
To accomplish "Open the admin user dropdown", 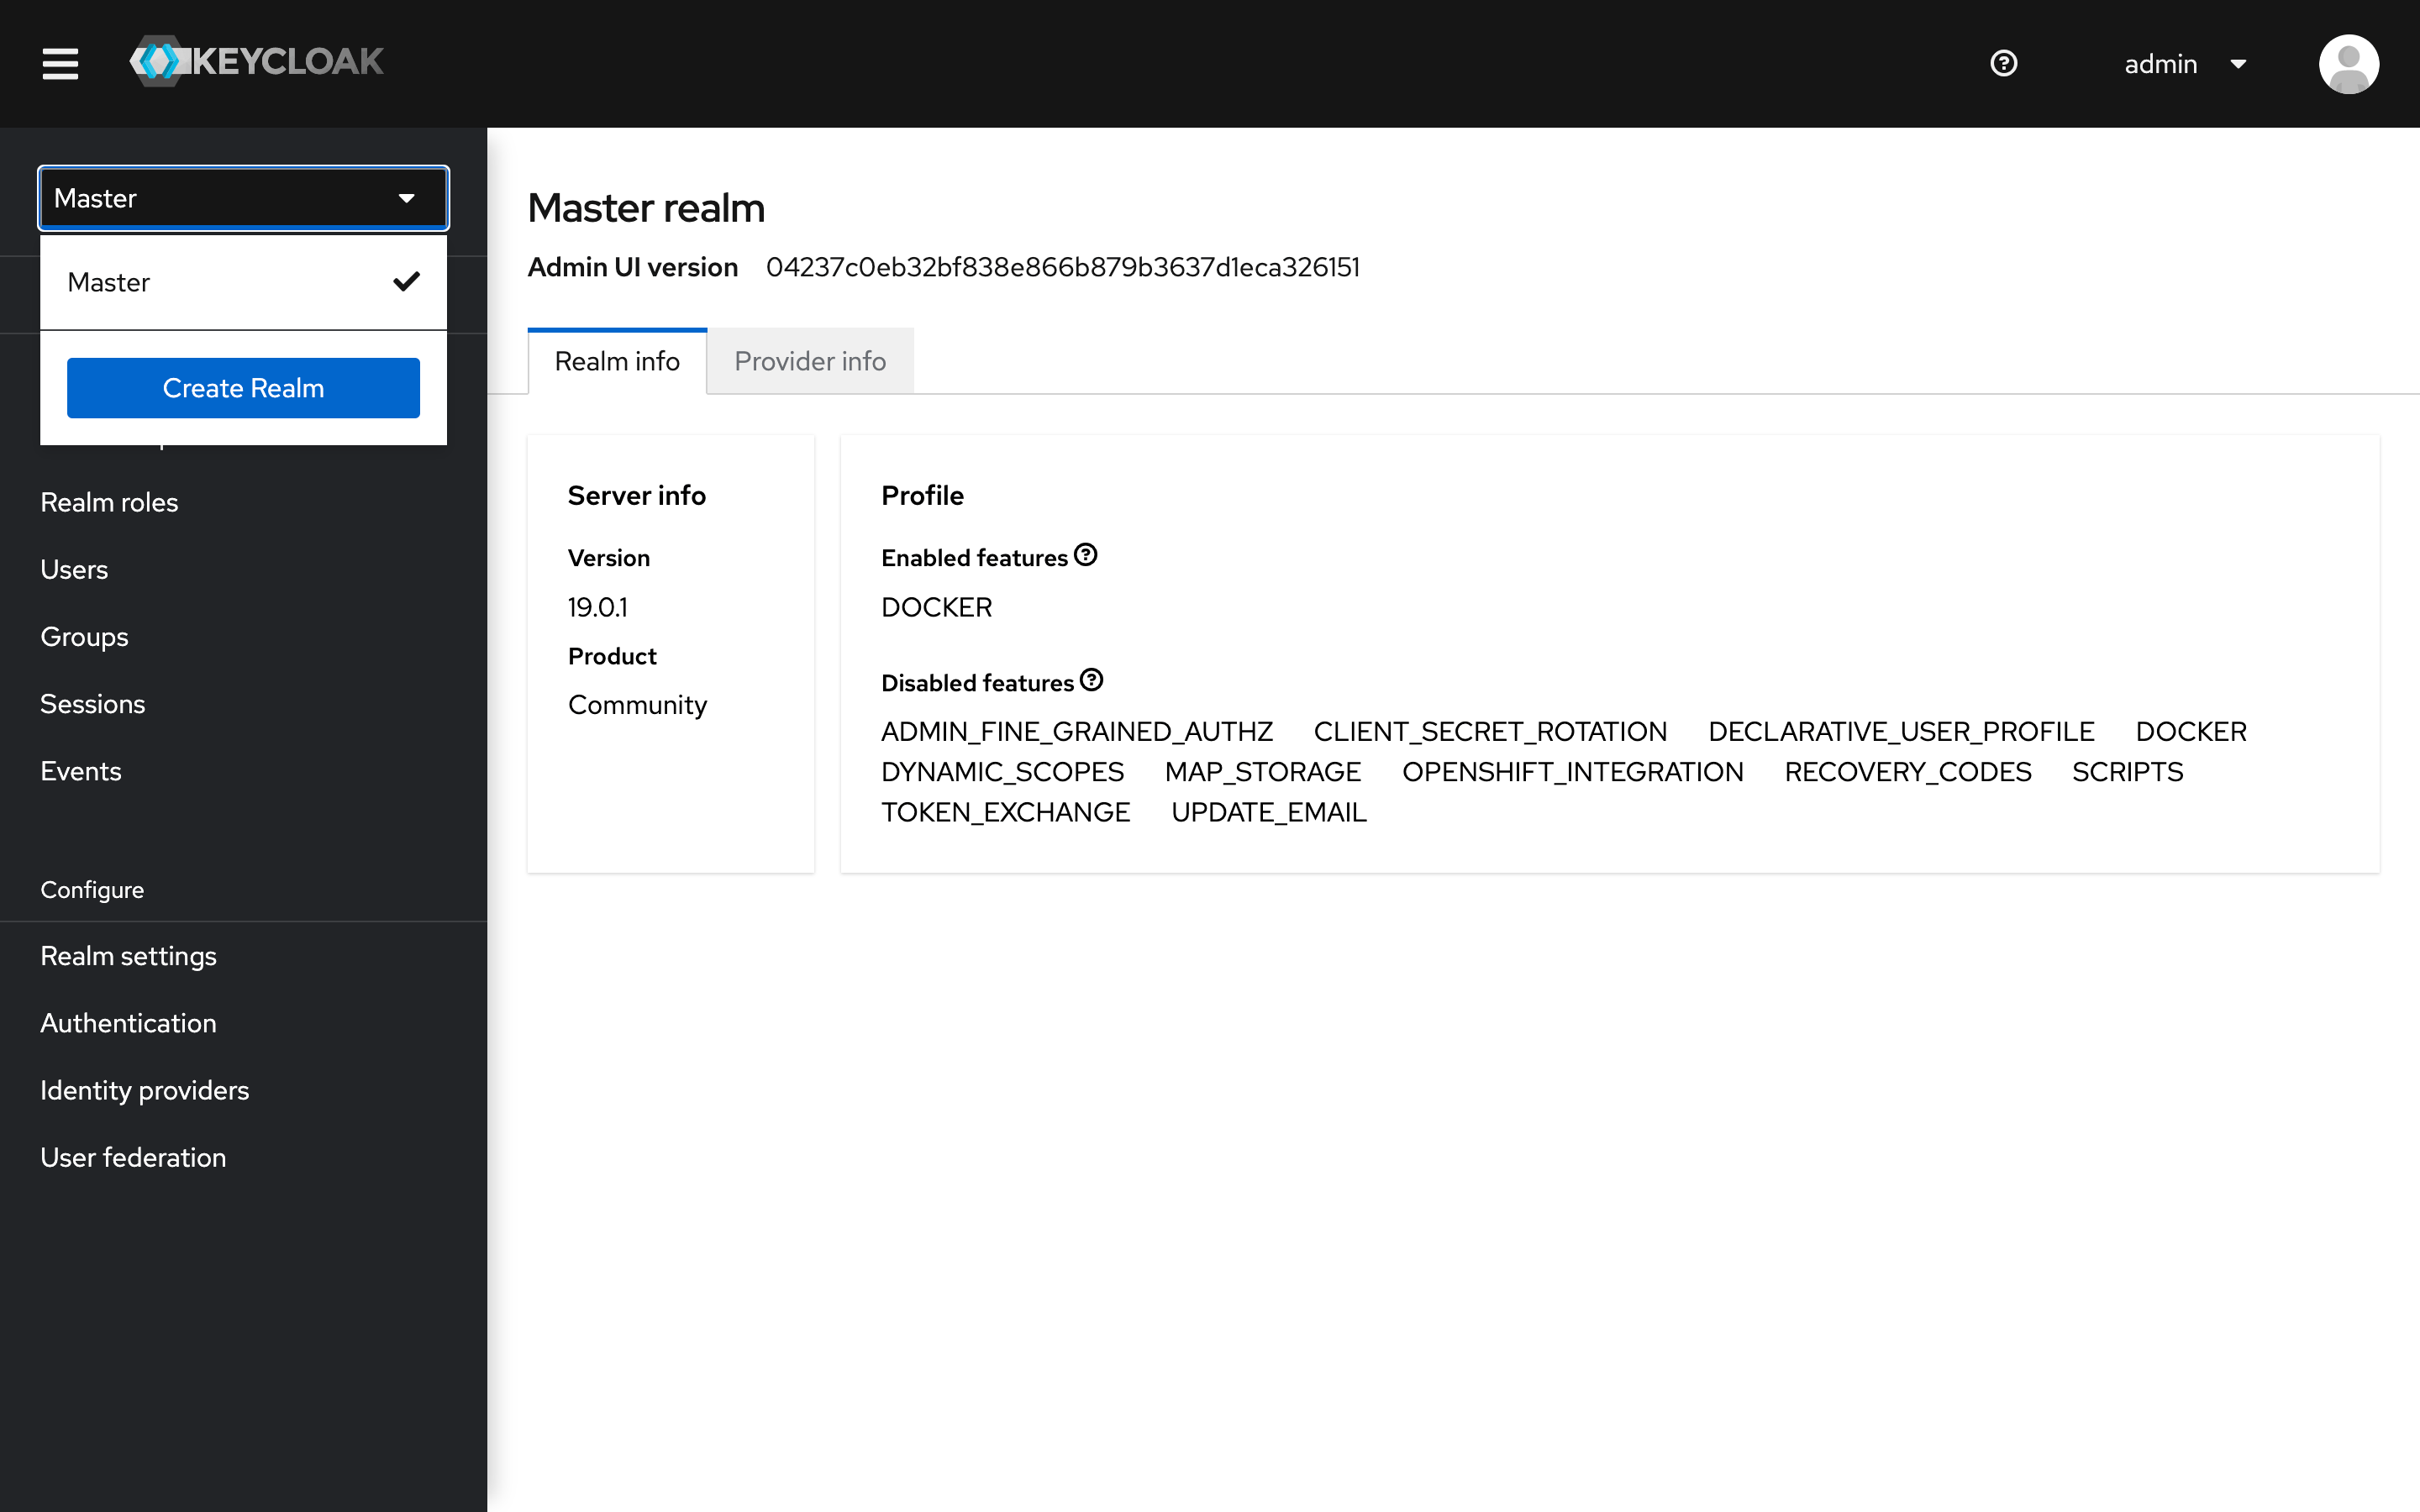I will [x=2185, y=64].
